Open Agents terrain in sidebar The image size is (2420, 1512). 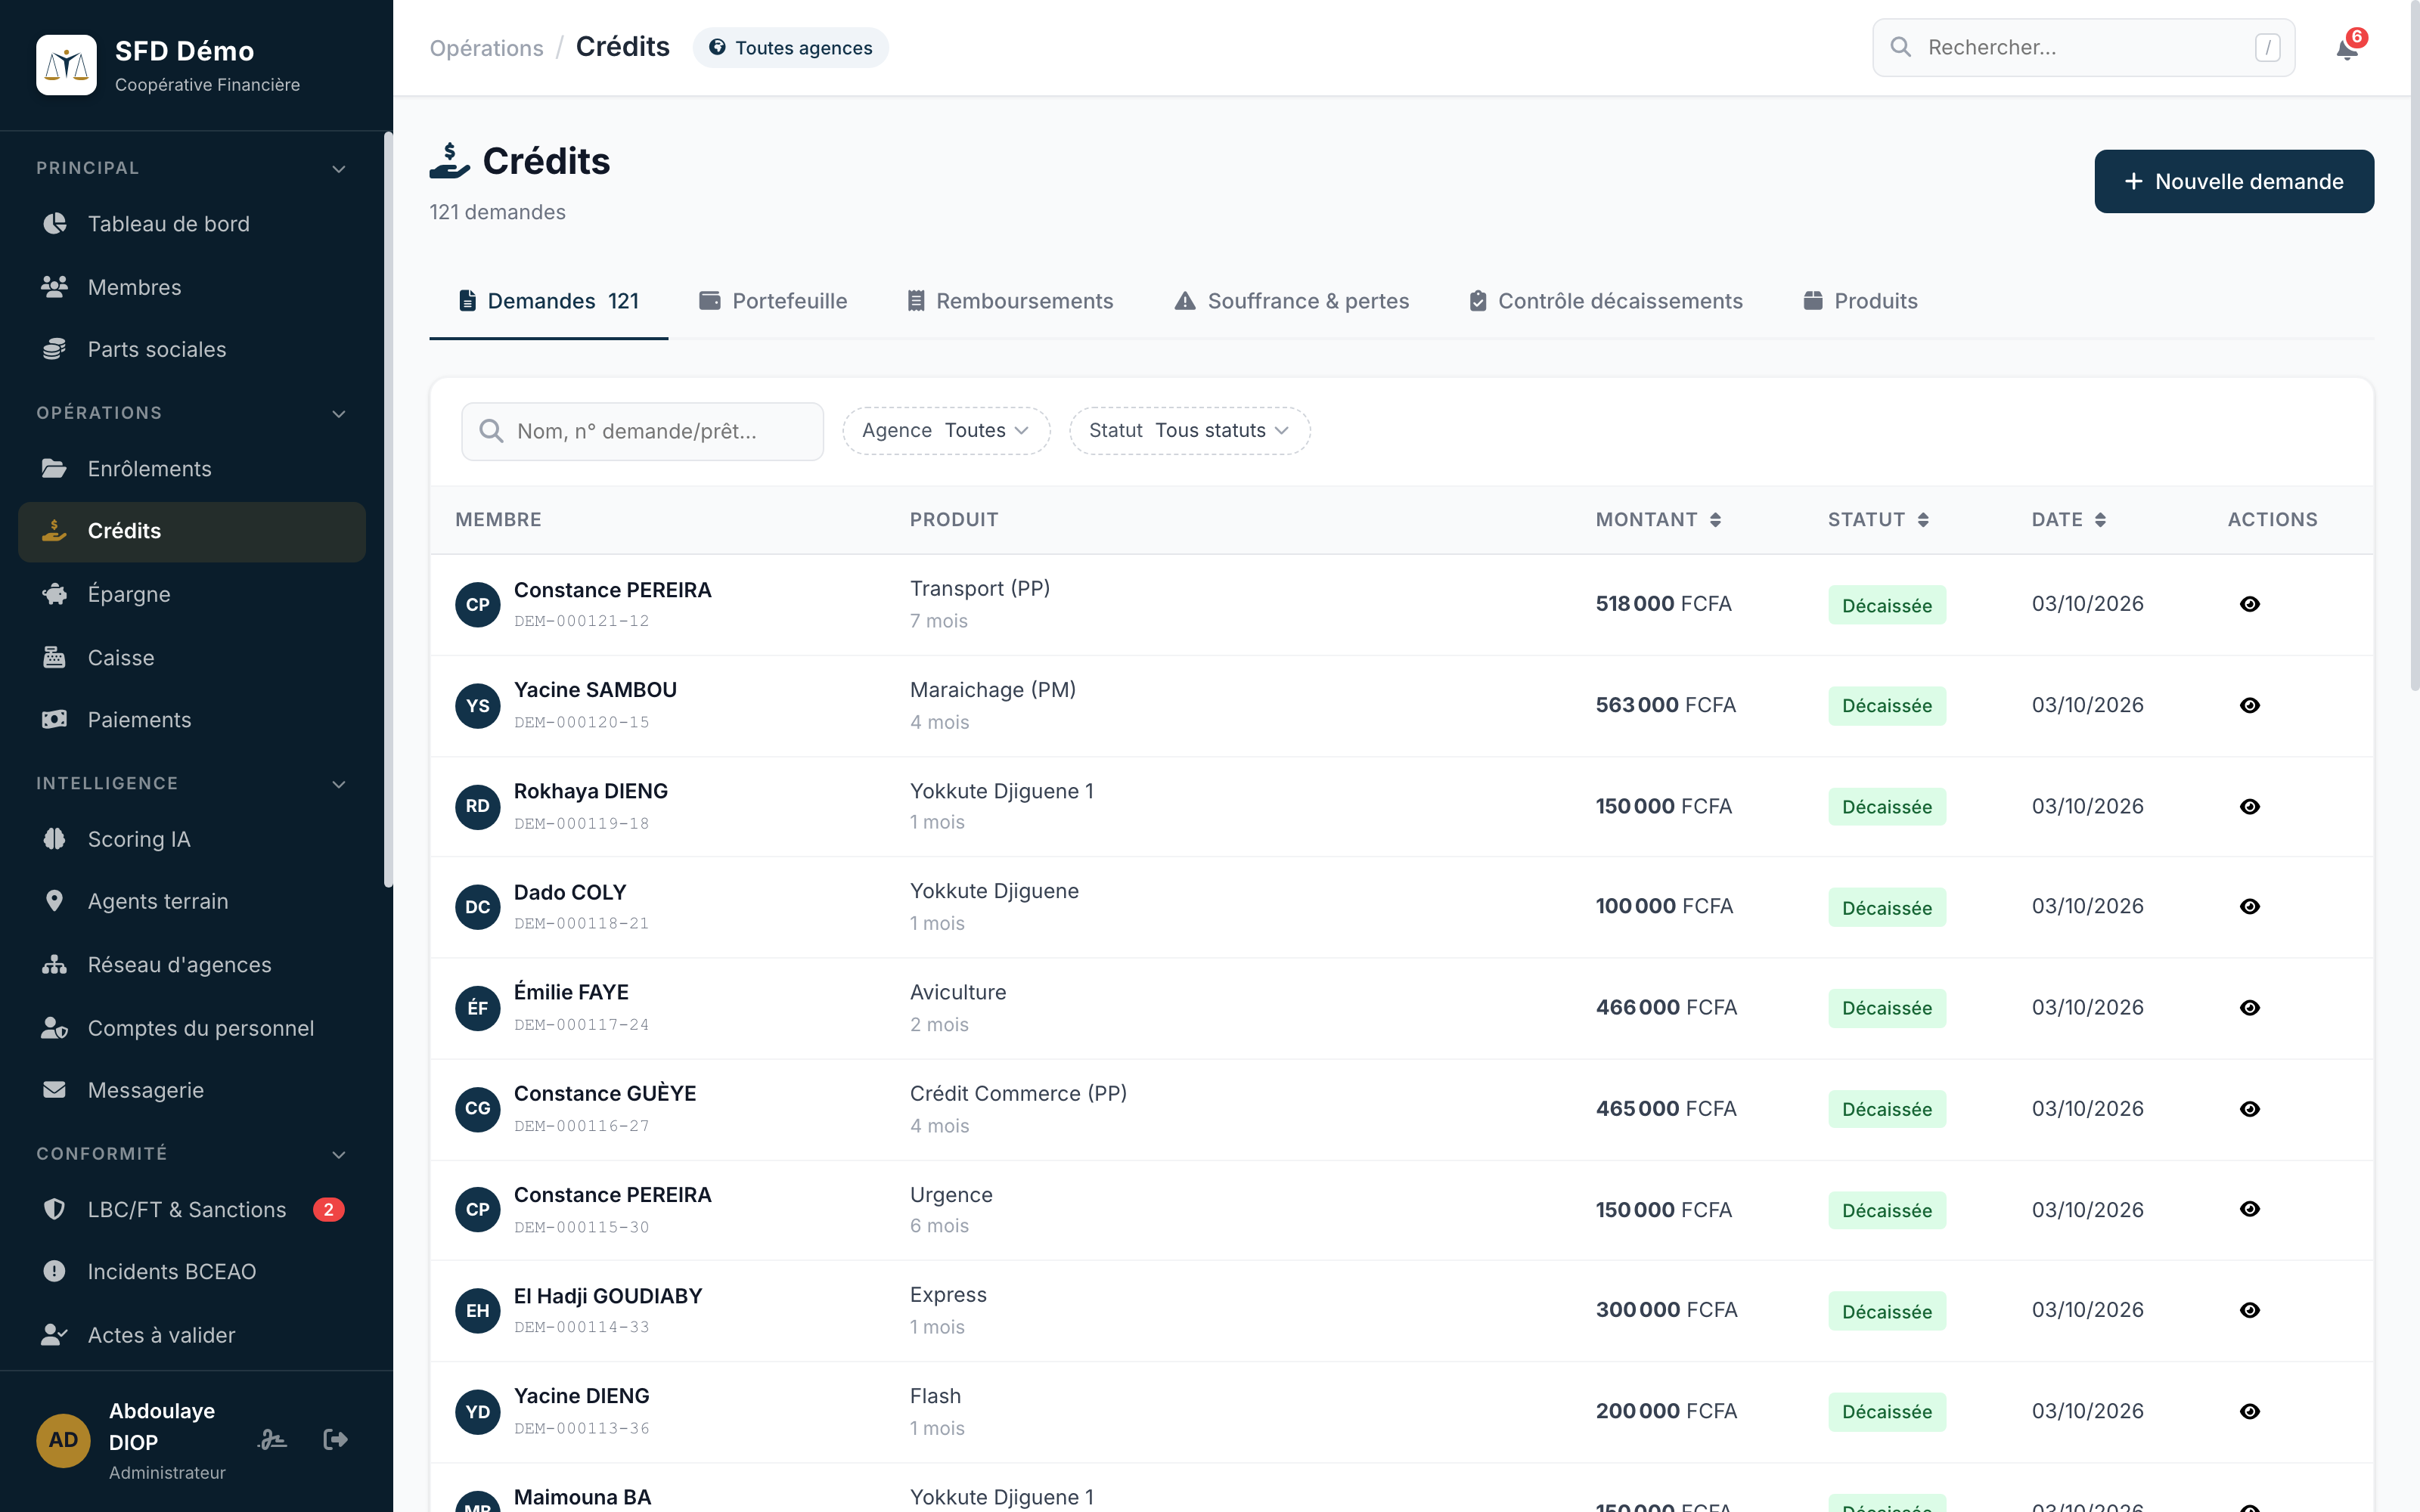pos(192,901)
